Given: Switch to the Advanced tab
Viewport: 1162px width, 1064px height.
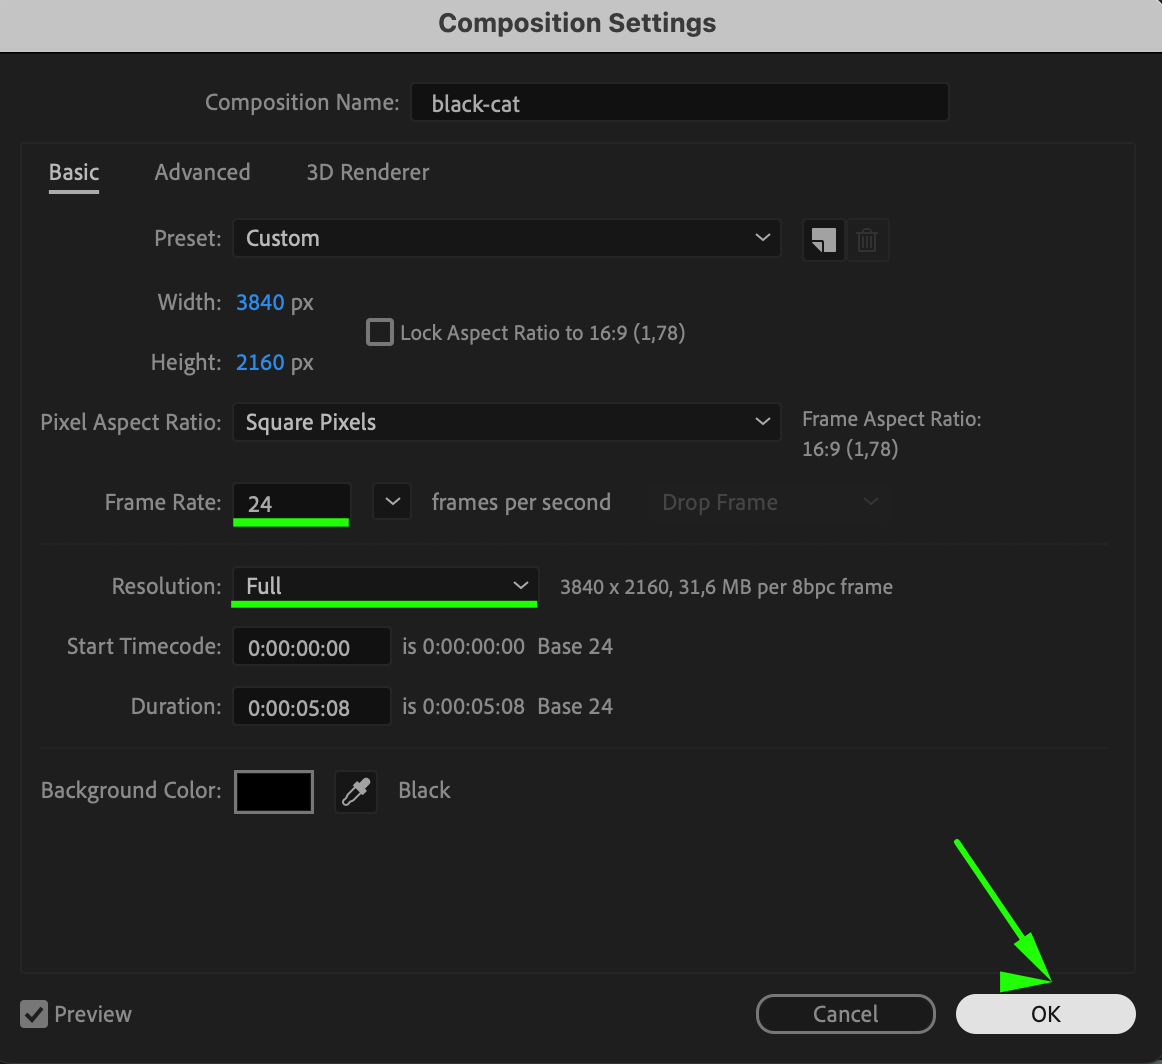Looking at the screenshot, I should click(x=202, y=172).
